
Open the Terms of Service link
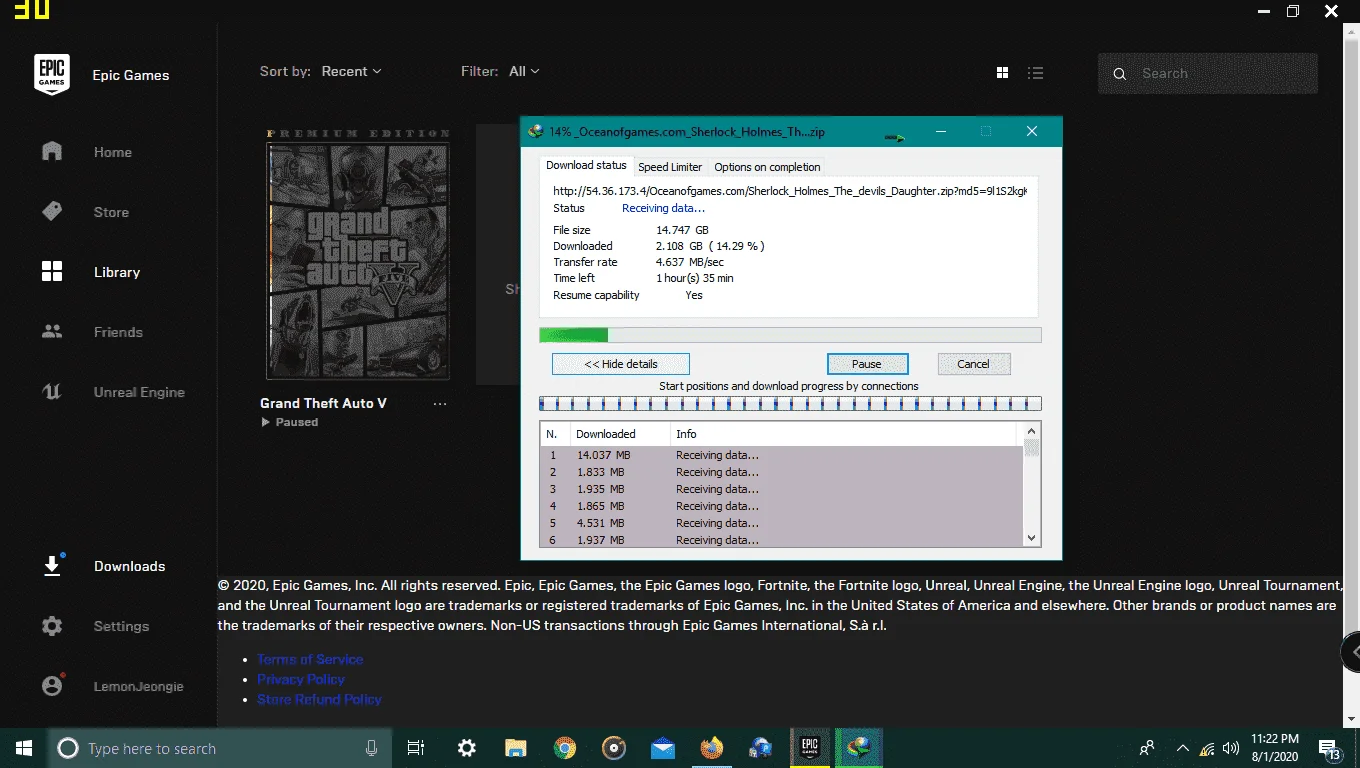click(310, 659)
